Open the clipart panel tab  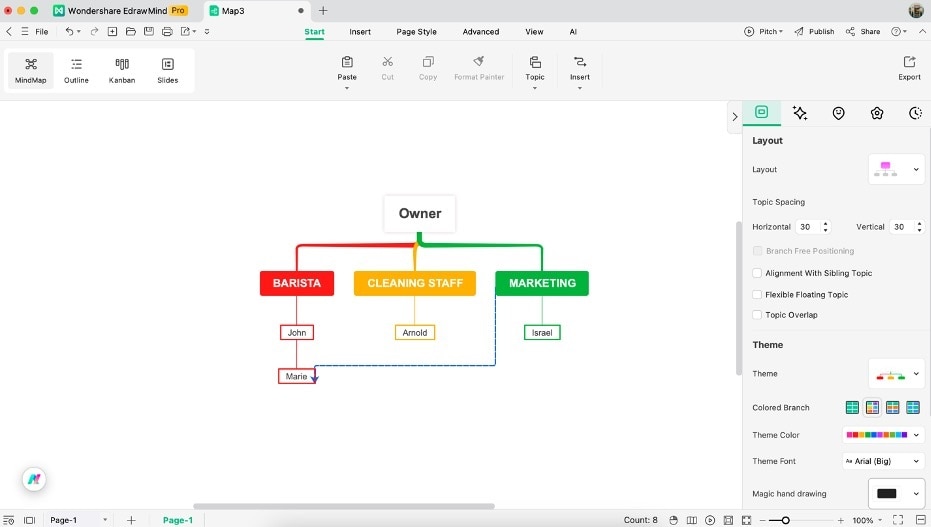point(877,113)
